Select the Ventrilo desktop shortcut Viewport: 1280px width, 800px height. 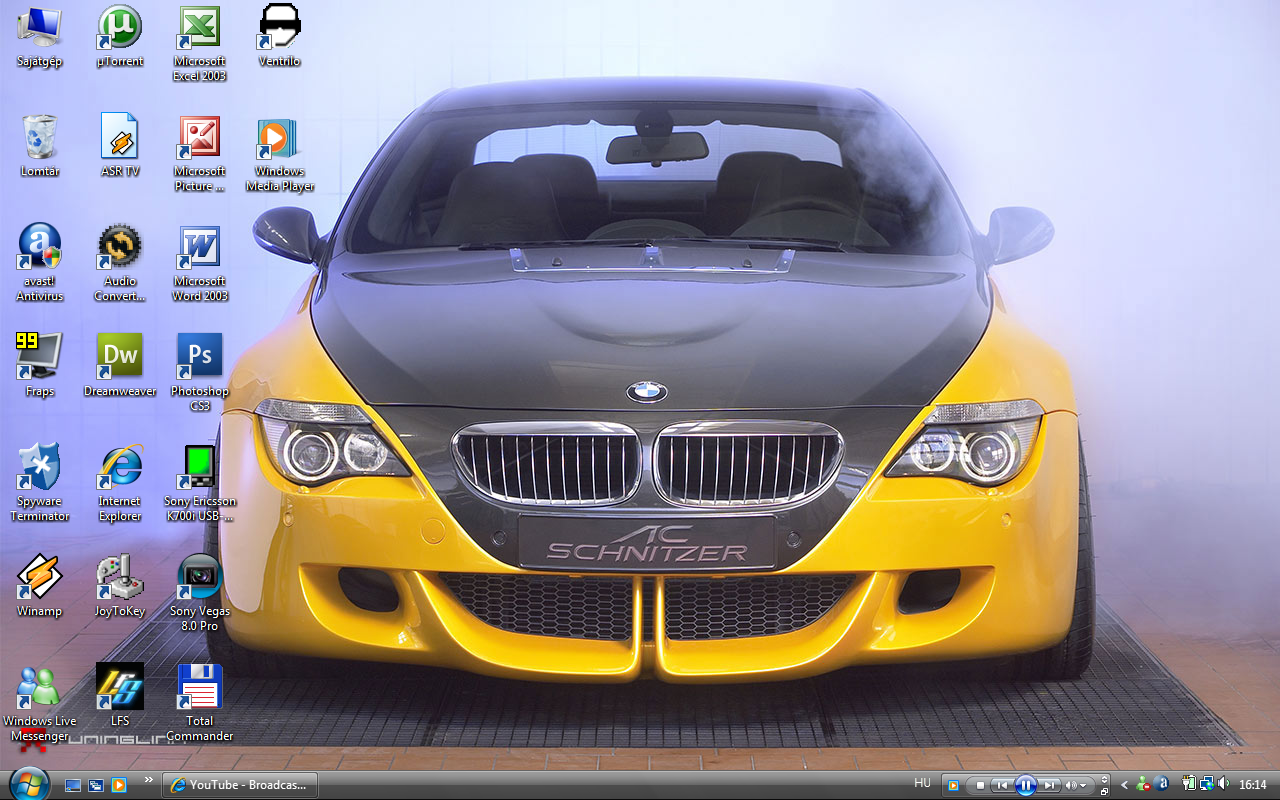280,37
